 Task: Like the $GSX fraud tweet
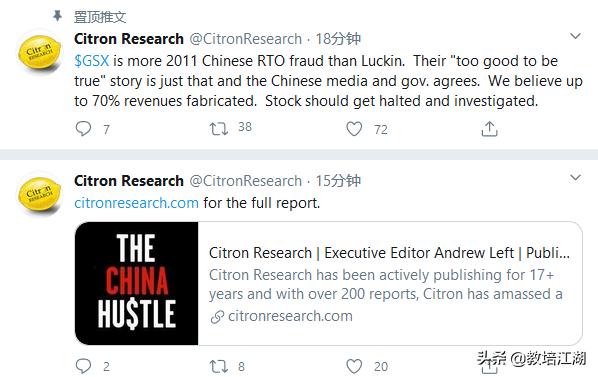tap(354, 129)
